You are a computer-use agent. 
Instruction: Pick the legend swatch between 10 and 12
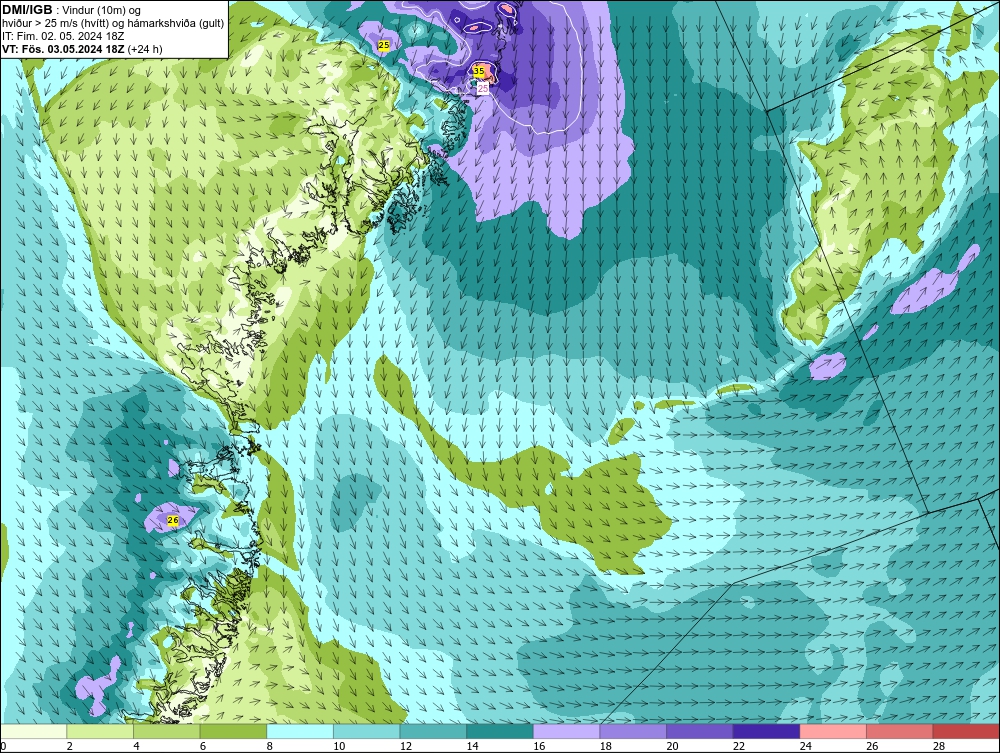click(367, 731)
